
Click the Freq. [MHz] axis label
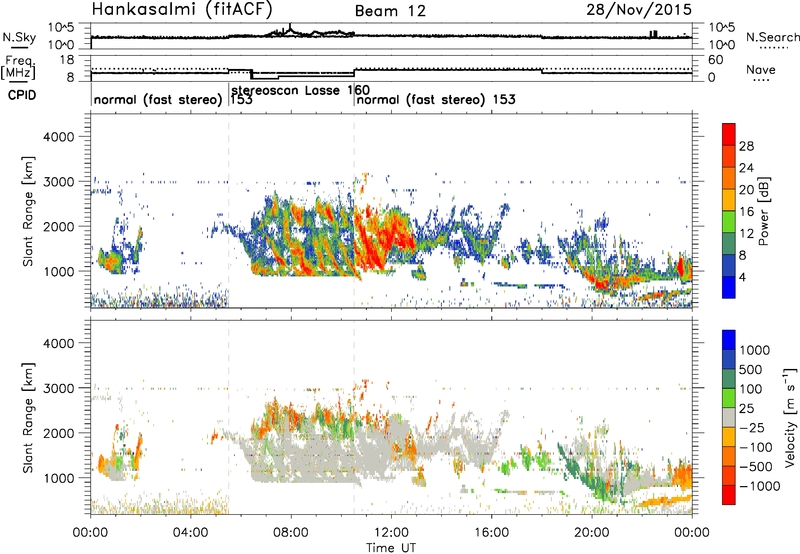18,68
